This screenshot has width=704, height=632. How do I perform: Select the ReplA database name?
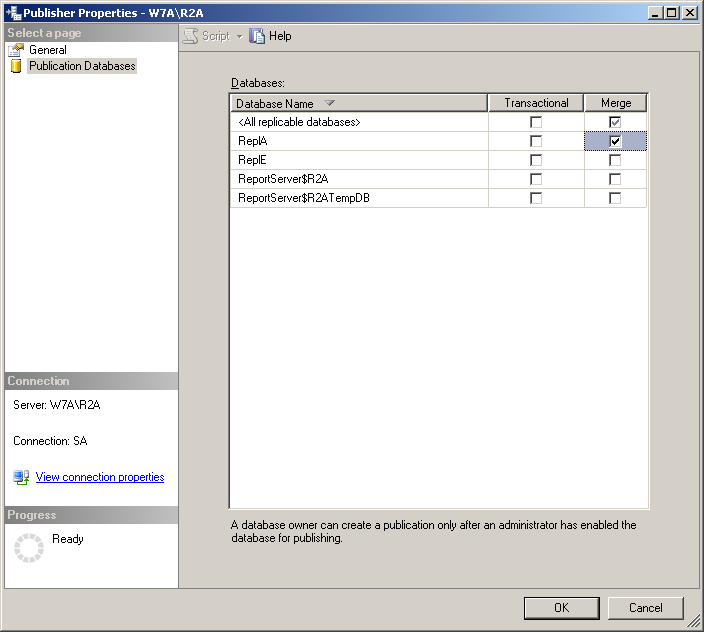pos(253,141)
